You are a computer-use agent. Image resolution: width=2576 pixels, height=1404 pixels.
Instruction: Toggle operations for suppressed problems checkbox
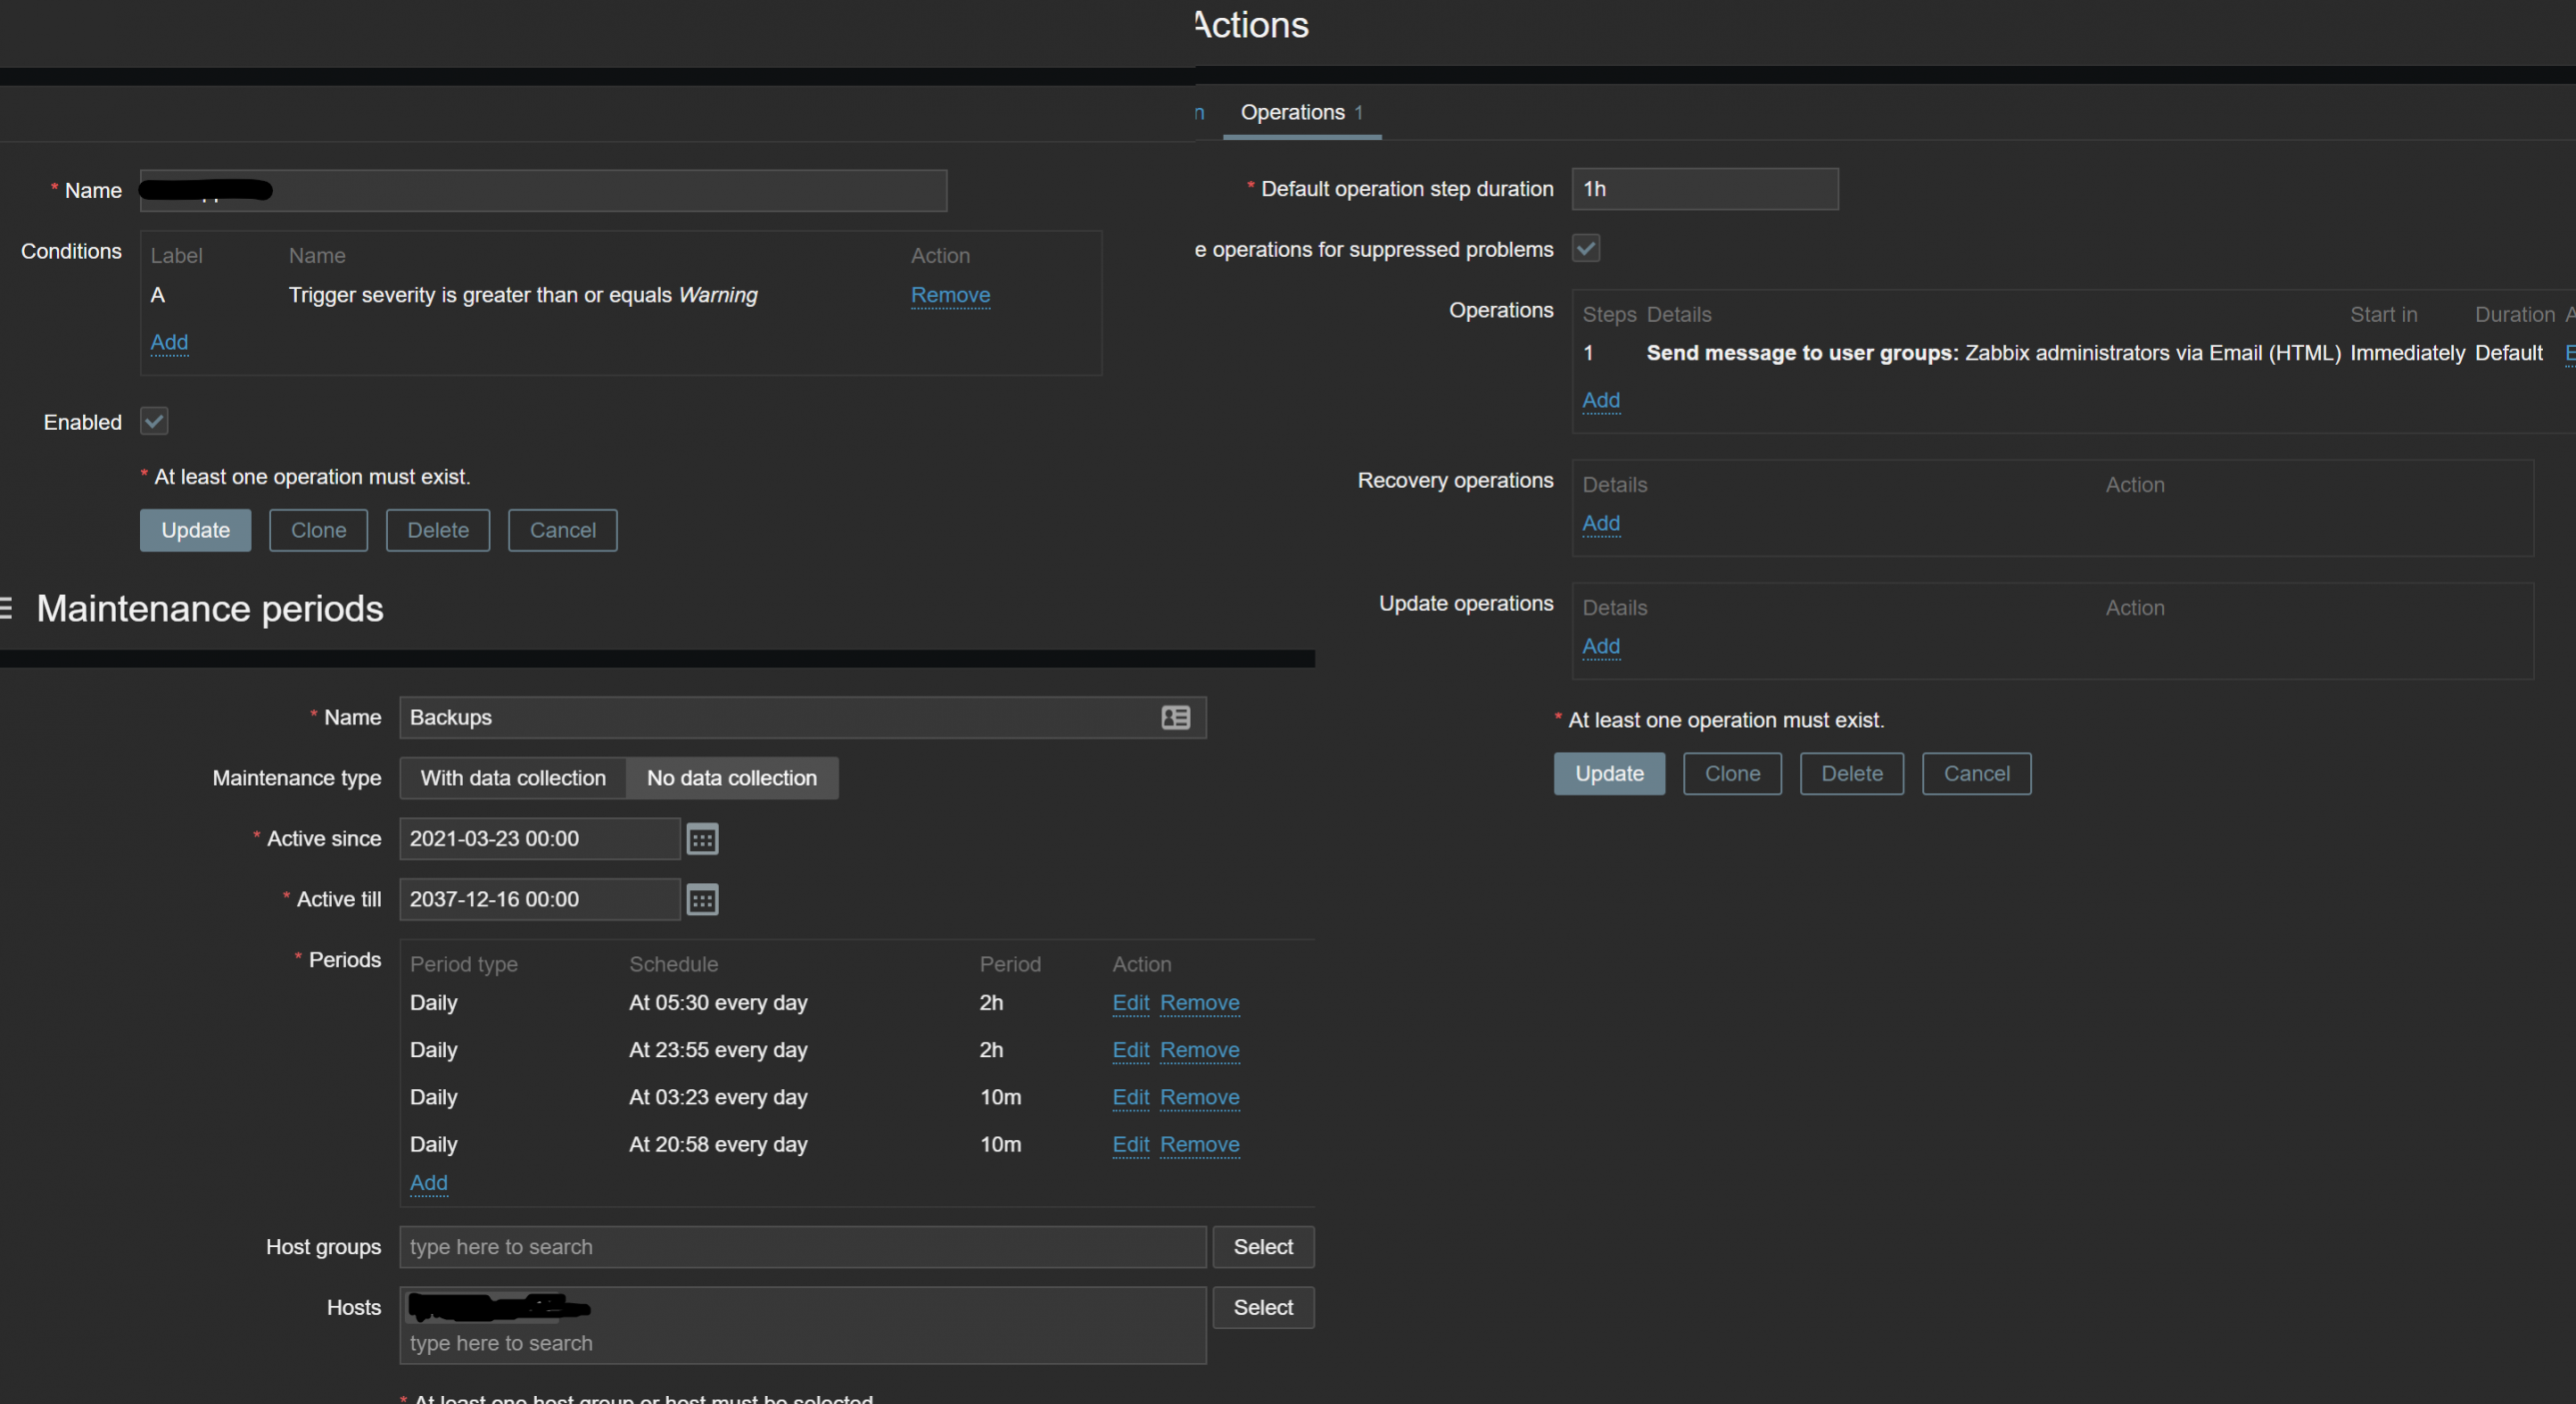pyautogui.click(x=1586, y=248)
